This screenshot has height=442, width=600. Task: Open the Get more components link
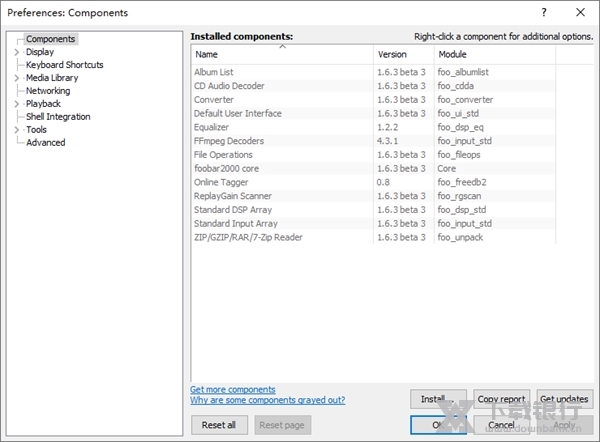233,390
